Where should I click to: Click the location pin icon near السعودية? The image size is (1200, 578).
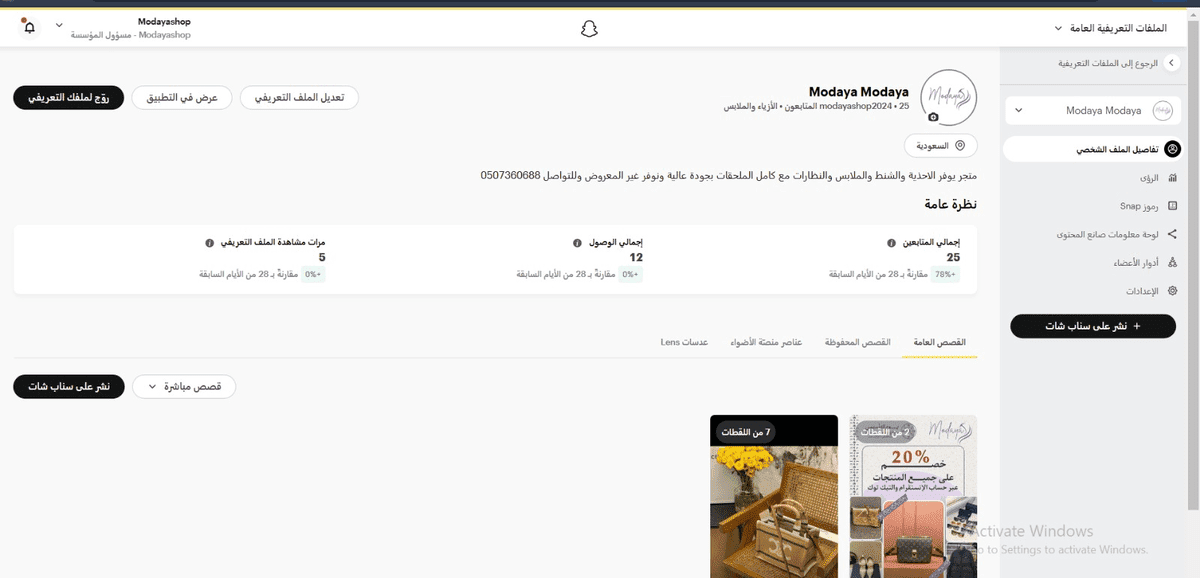pos(960,146)
